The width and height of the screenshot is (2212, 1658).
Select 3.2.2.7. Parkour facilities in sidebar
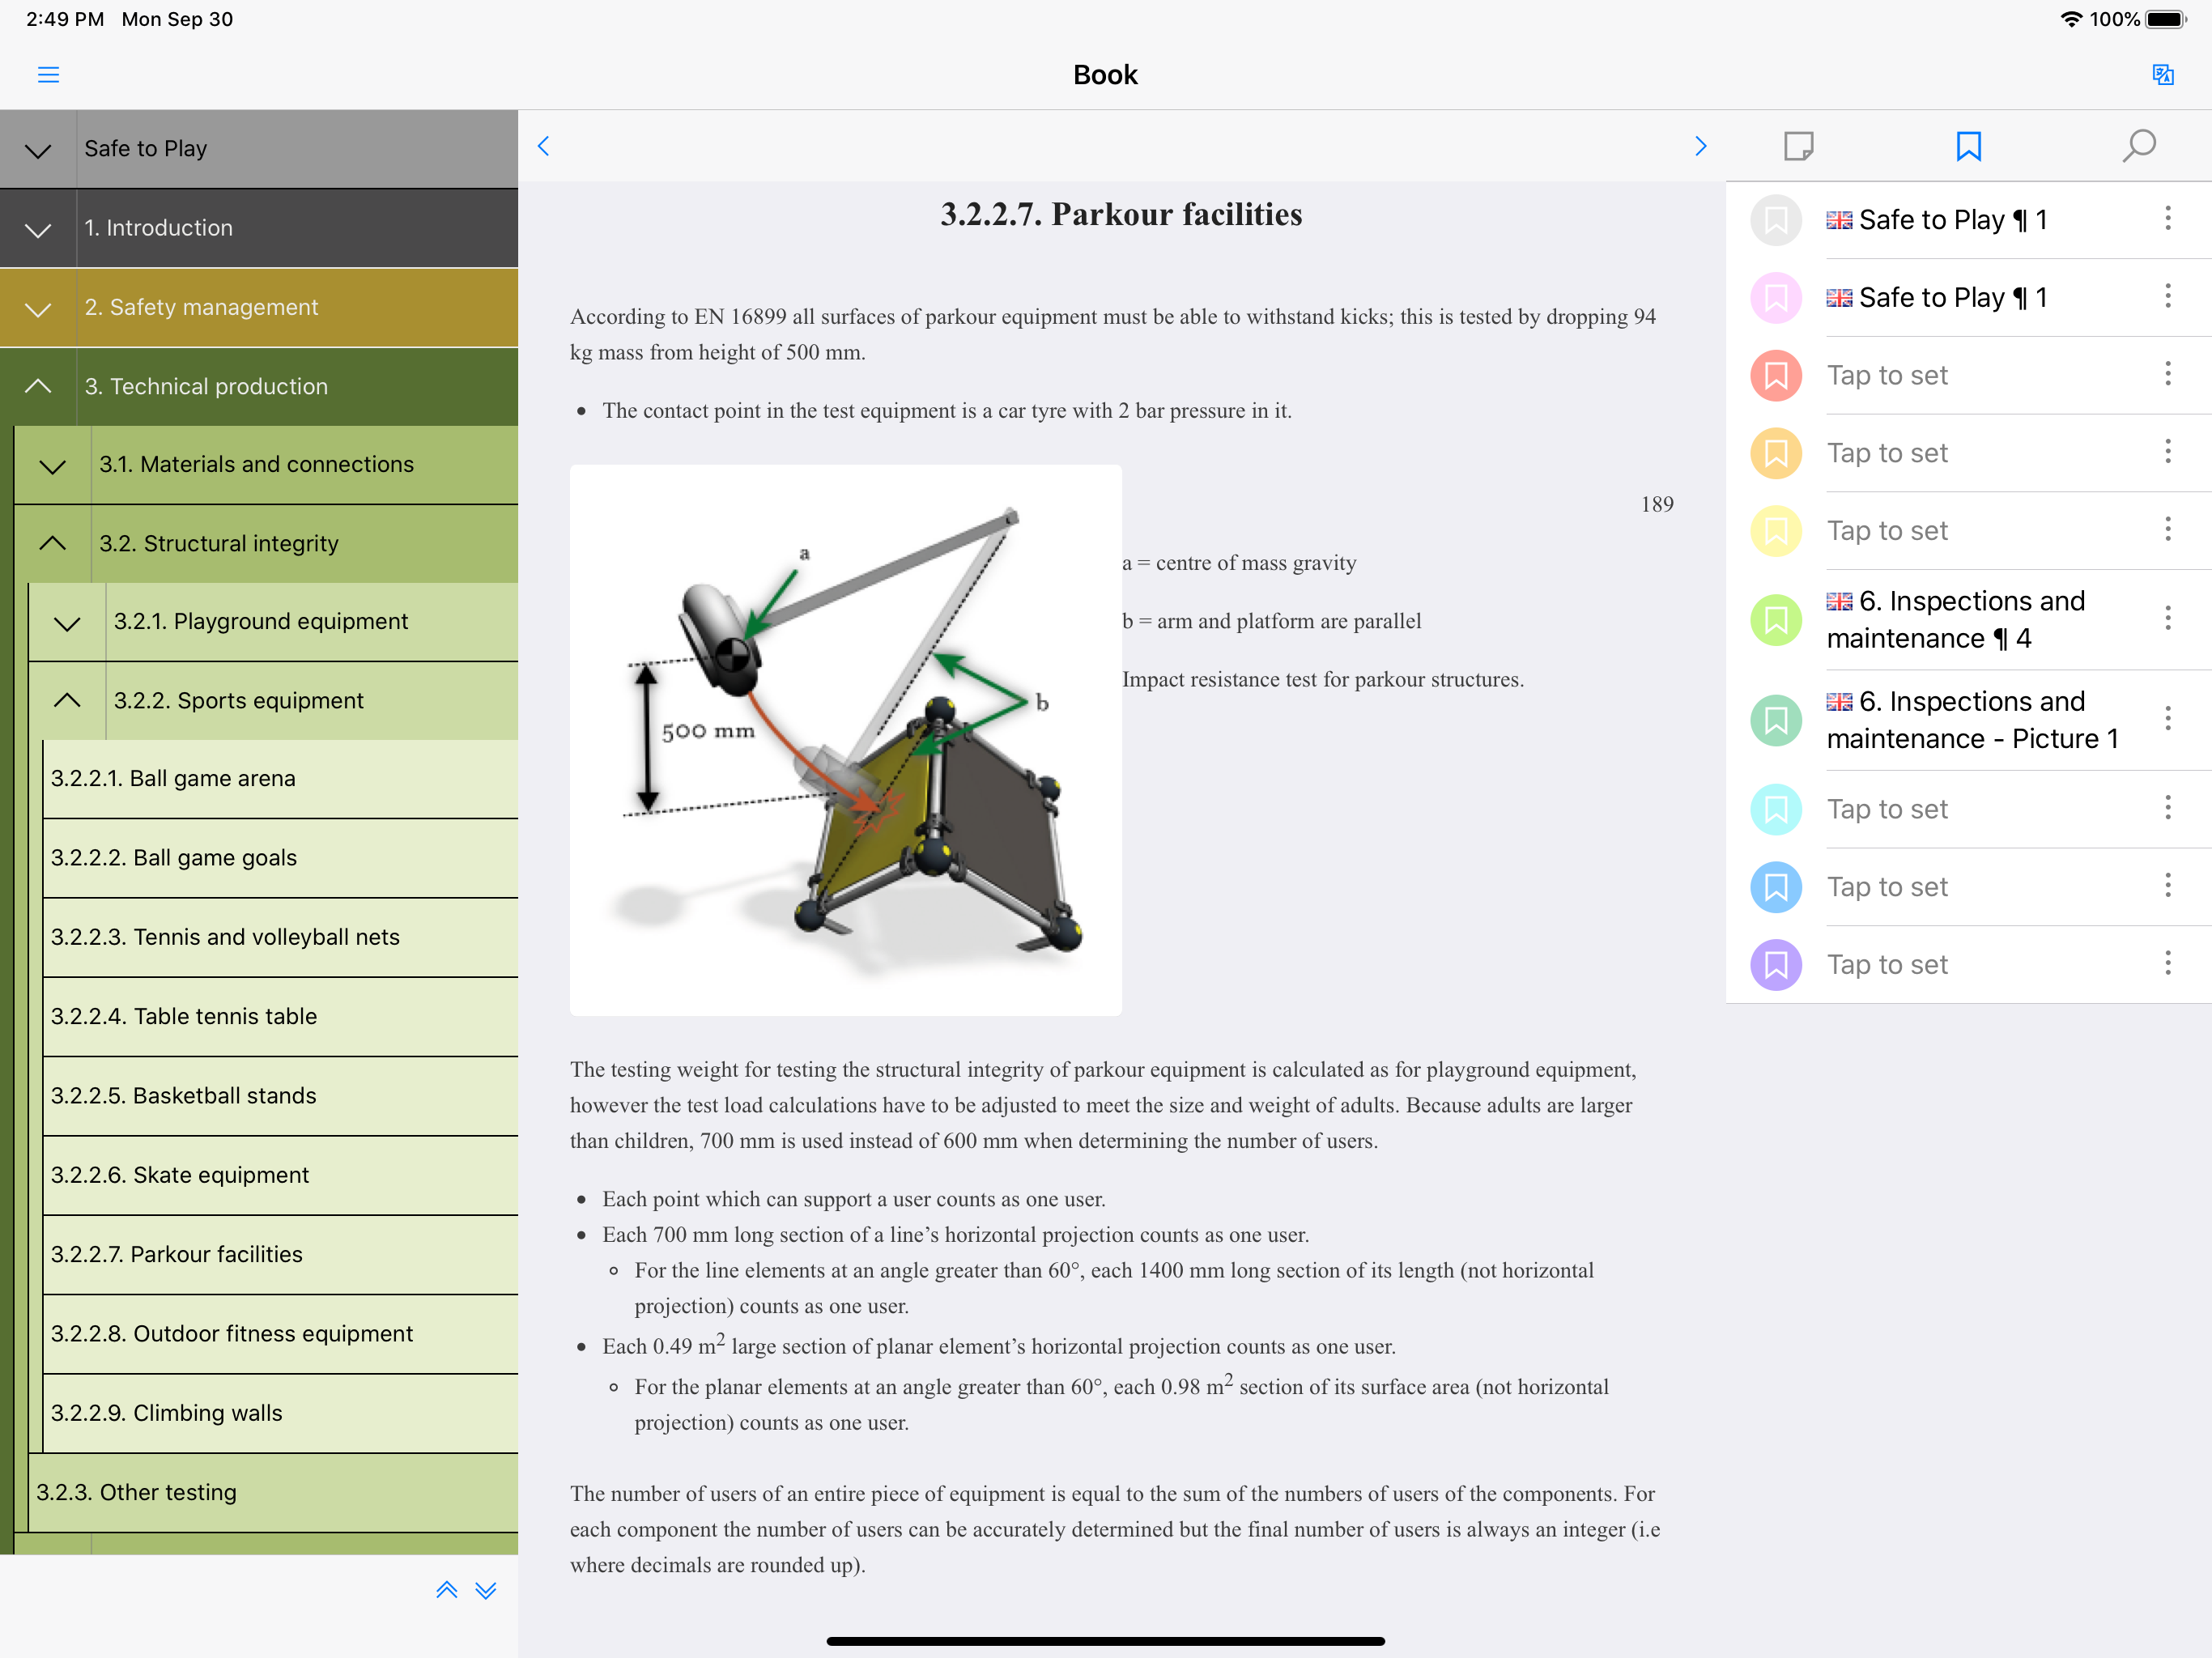point(281,1255)
